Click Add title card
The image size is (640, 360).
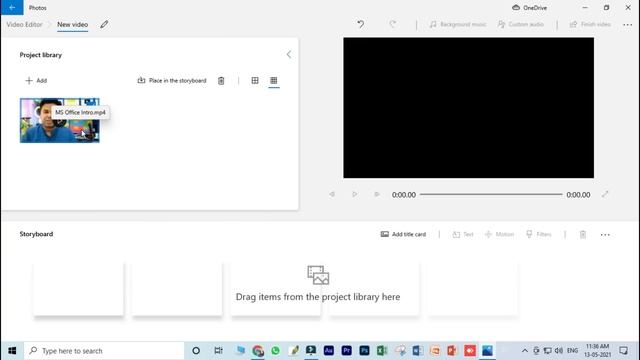(x=403, y=234)
